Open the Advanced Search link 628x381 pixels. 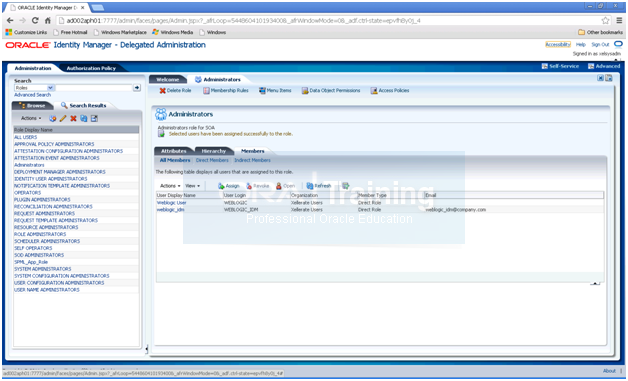[32, 95]
